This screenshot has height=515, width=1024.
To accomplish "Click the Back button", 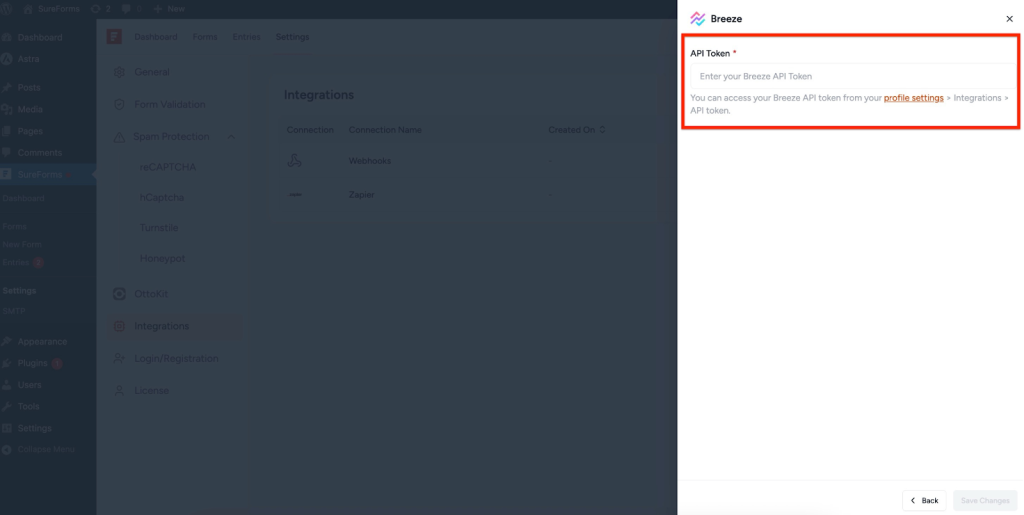I will pos(924,501).
